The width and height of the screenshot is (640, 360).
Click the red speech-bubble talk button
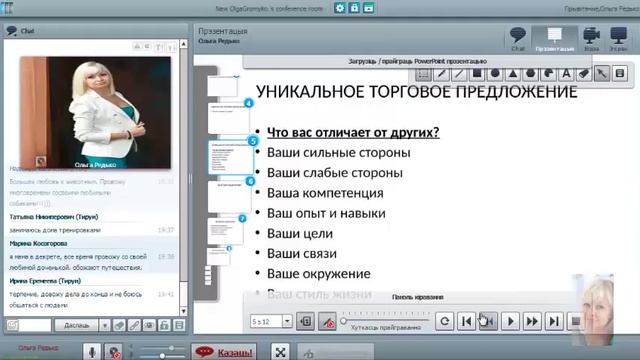coord(224,352)
